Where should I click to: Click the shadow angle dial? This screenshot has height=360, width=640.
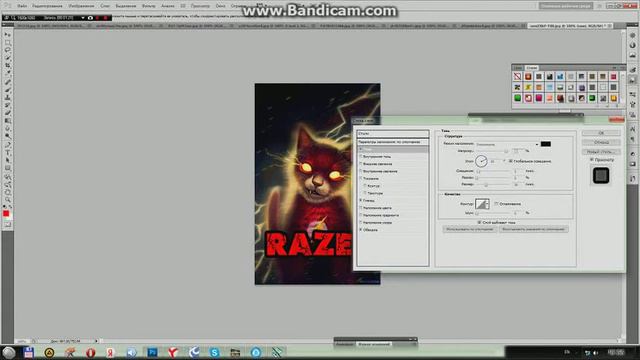pos(481,161)
